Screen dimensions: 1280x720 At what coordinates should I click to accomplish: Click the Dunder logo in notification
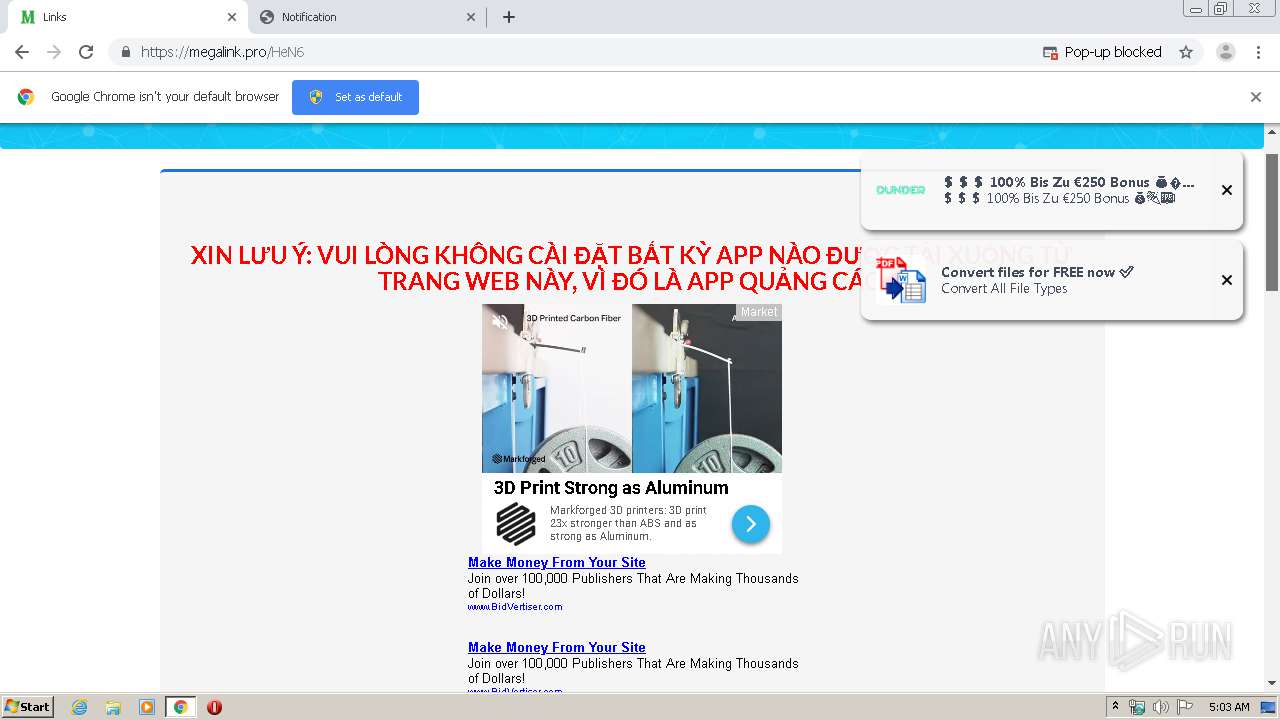901,190
